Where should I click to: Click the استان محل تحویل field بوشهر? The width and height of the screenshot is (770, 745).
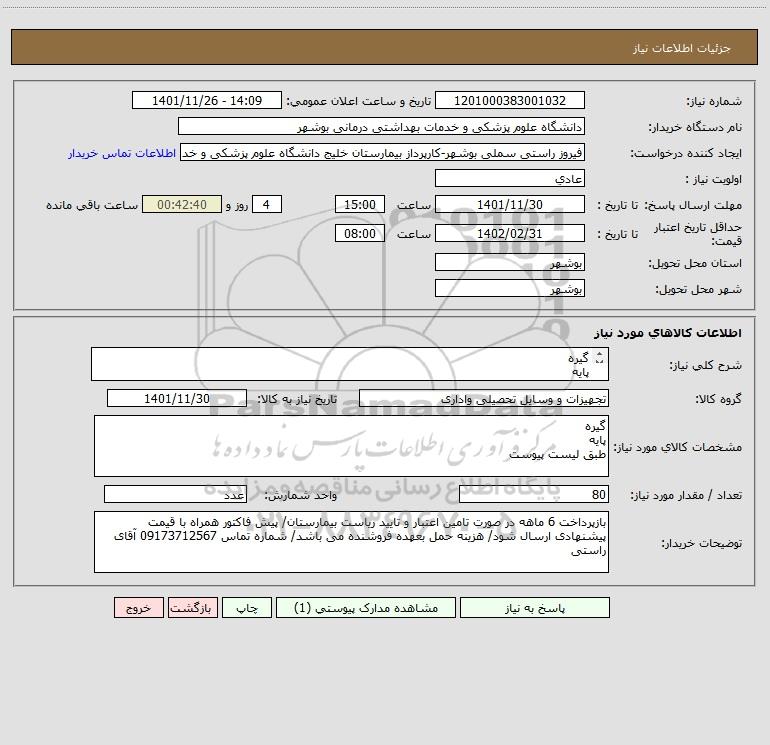(x=510, y=262)
